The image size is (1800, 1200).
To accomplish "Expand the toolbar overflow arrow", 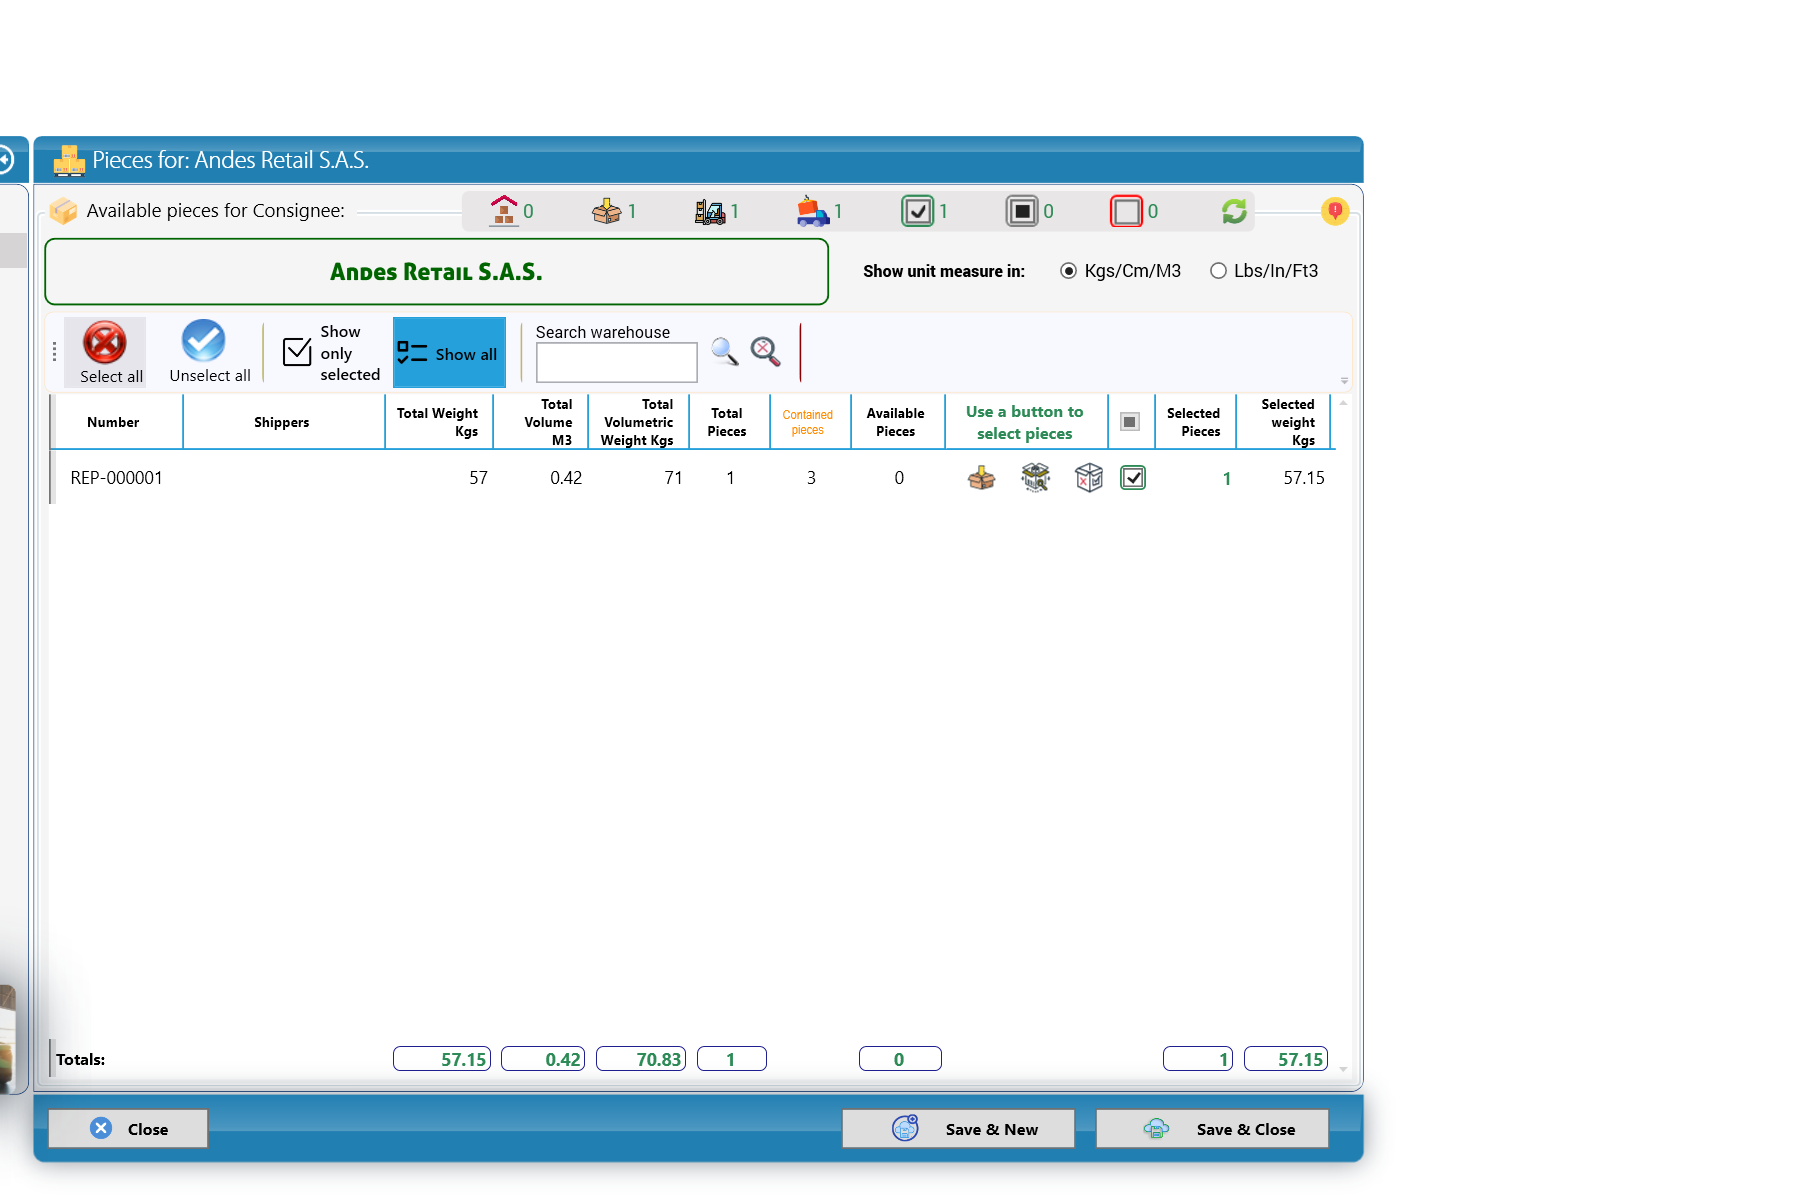I will (1344, 381).
